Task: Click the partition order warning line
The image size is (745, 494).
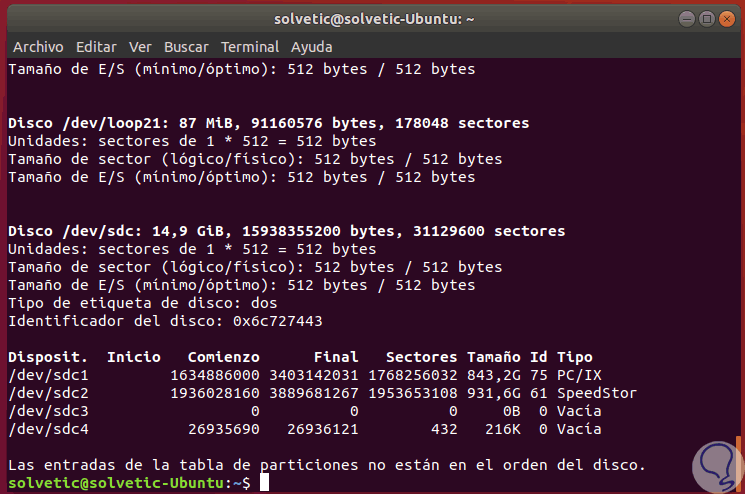Action: pos(326,465)
